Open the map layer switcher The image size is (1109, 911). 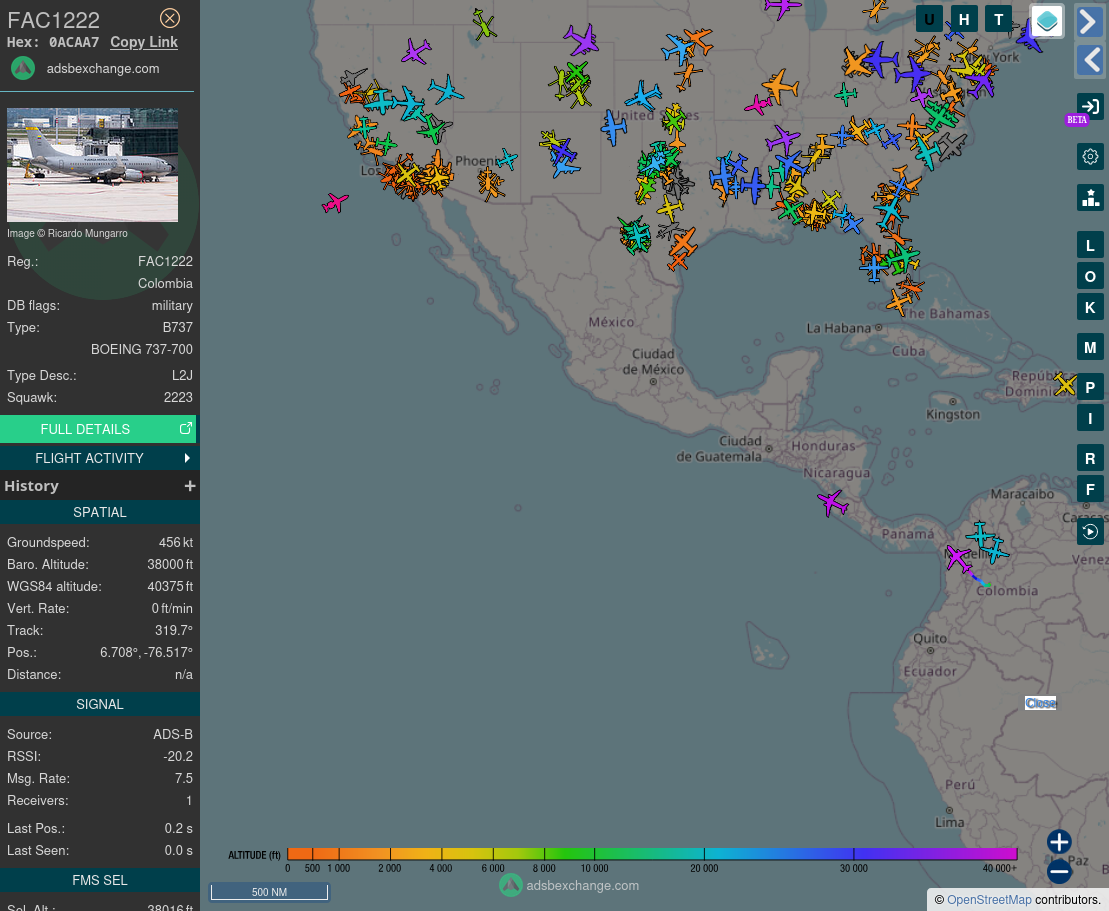[x=1047, y=21]
